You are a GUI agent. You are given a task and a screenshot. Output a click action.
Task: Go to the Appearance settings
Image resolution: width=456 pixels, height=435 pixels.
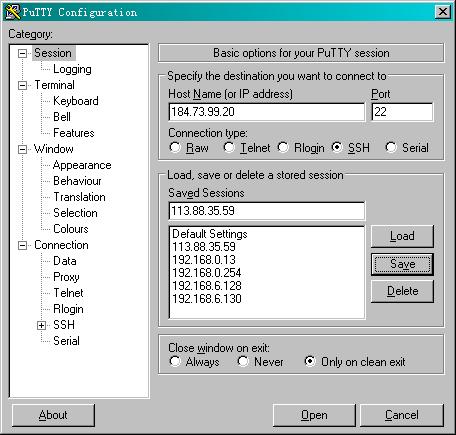coord(82,165)
